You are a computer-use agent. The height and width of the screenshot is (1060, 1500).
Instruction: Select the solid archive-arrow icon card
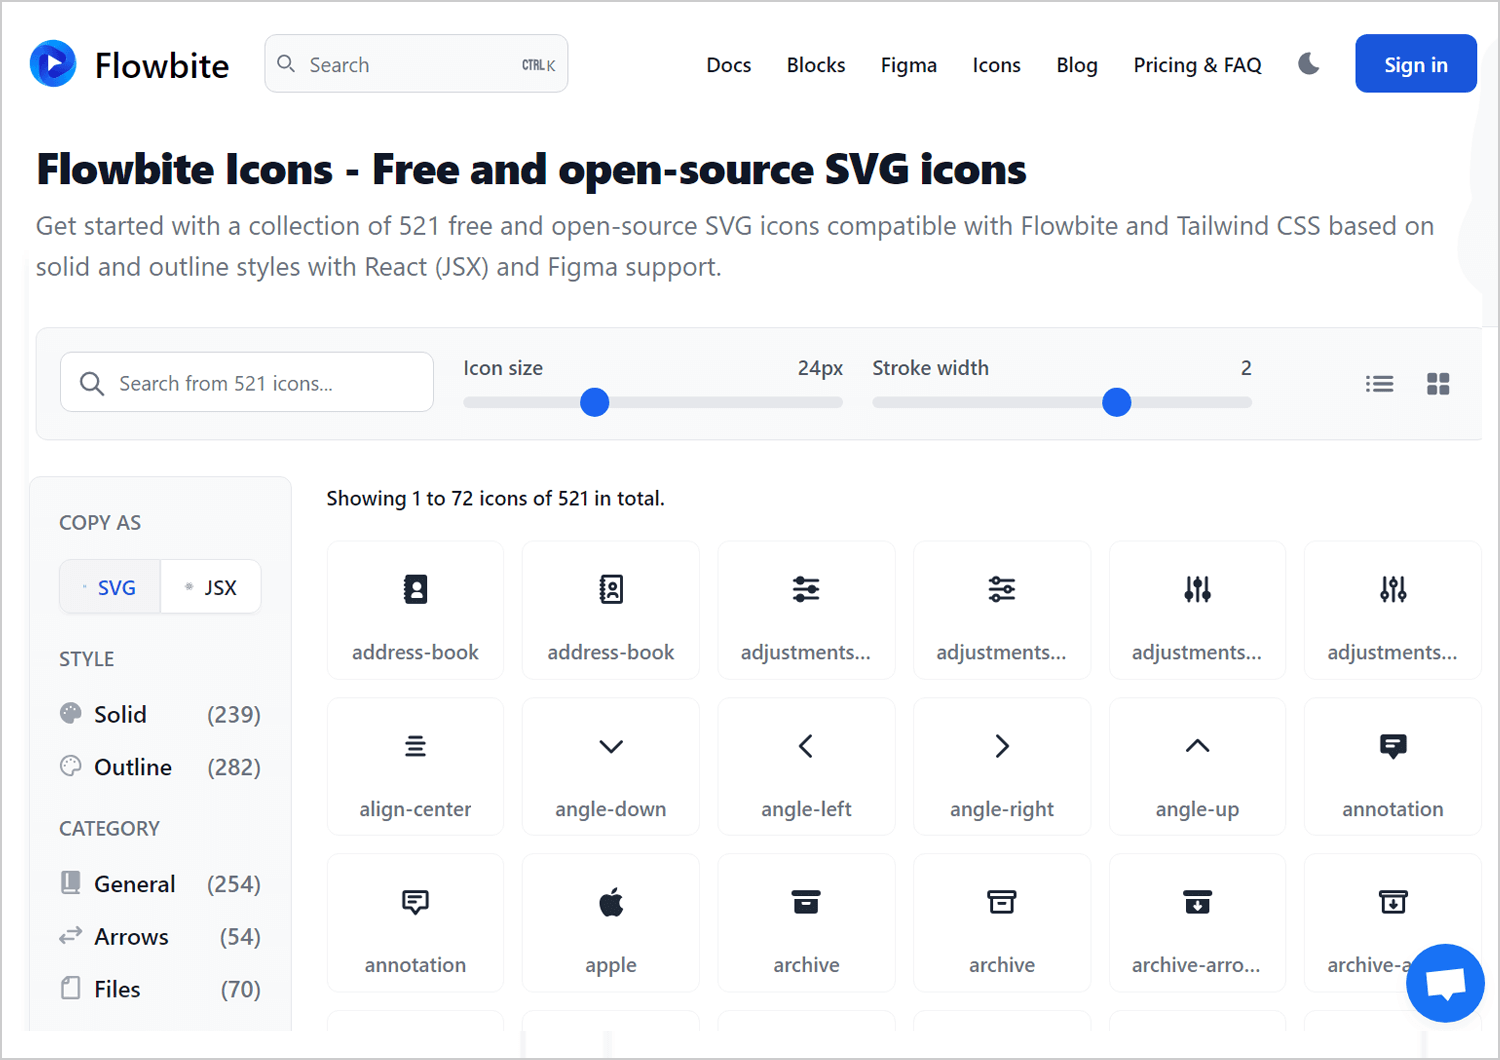point(1197,923)
